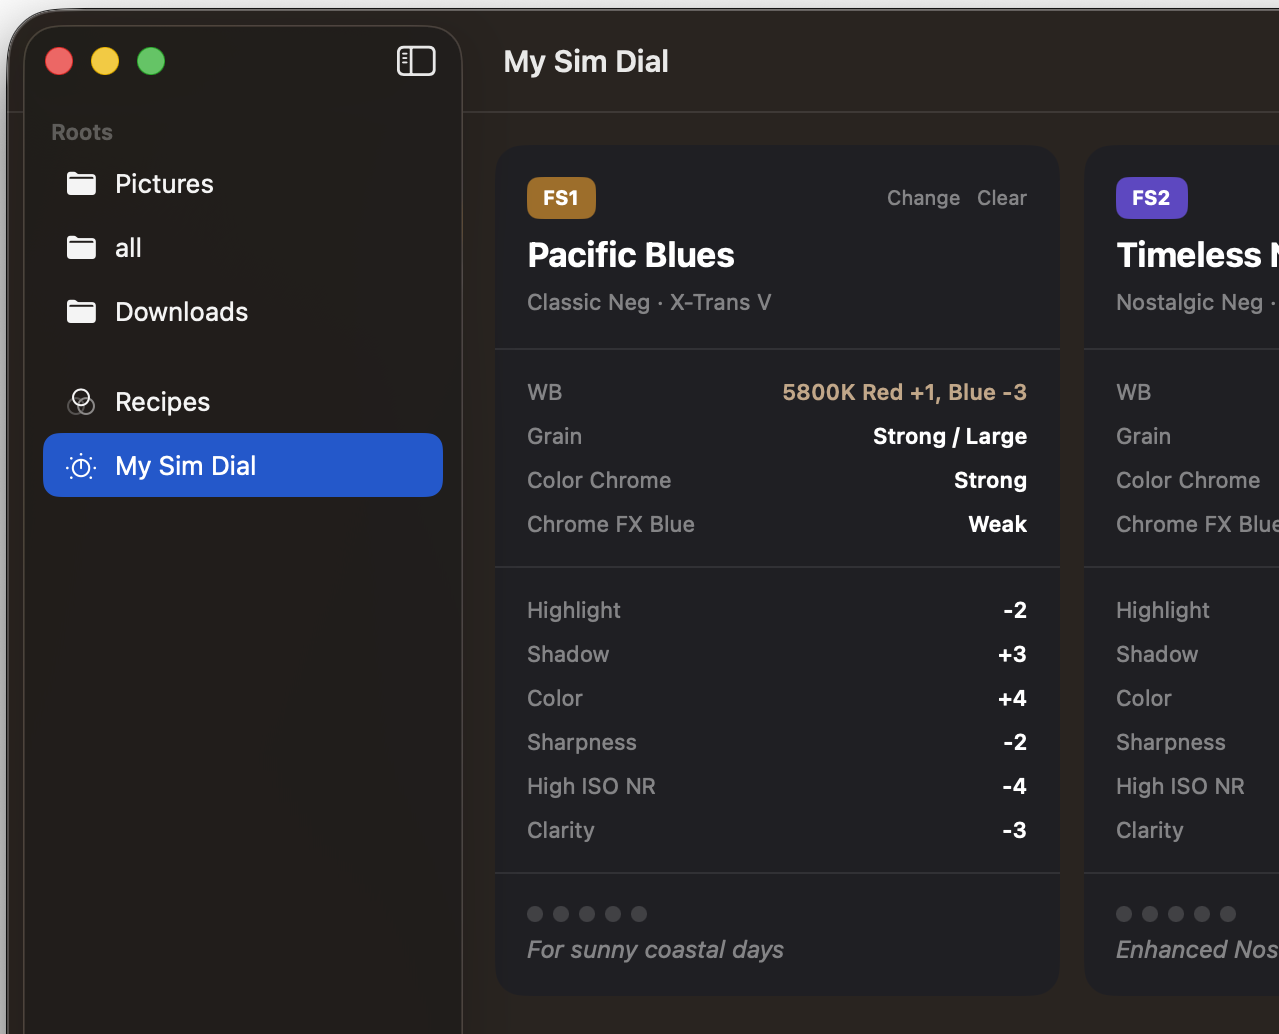Click Change on the FS1 card
The image size is (1279, 1034).
point(923,198)
